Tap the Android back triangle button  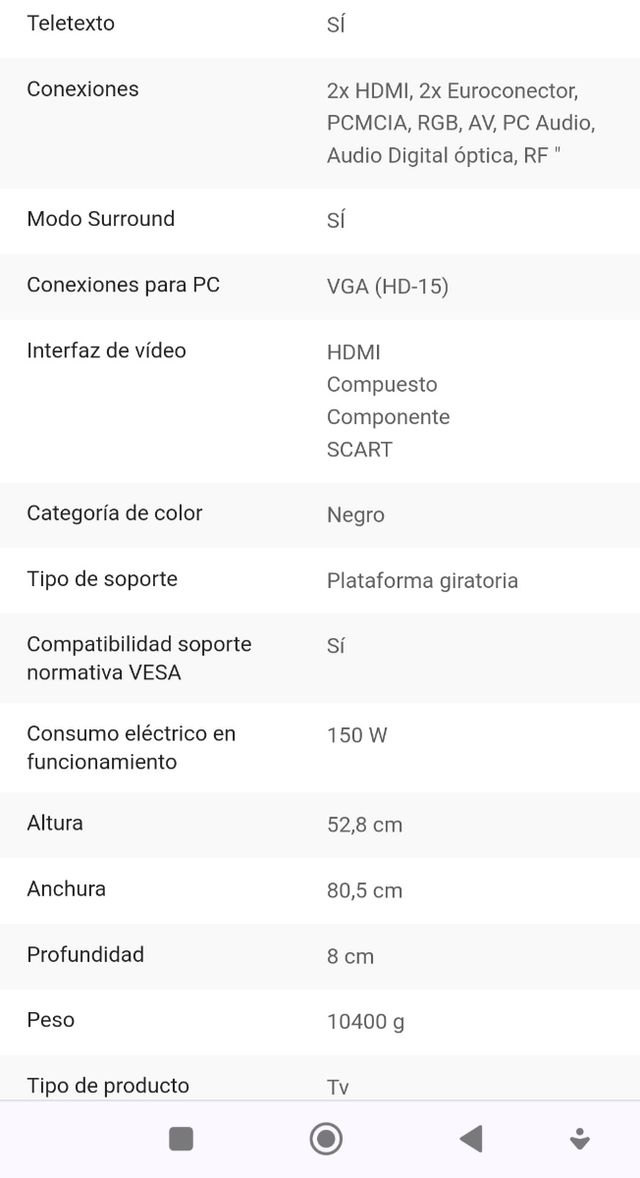(x=471, y=1138)
